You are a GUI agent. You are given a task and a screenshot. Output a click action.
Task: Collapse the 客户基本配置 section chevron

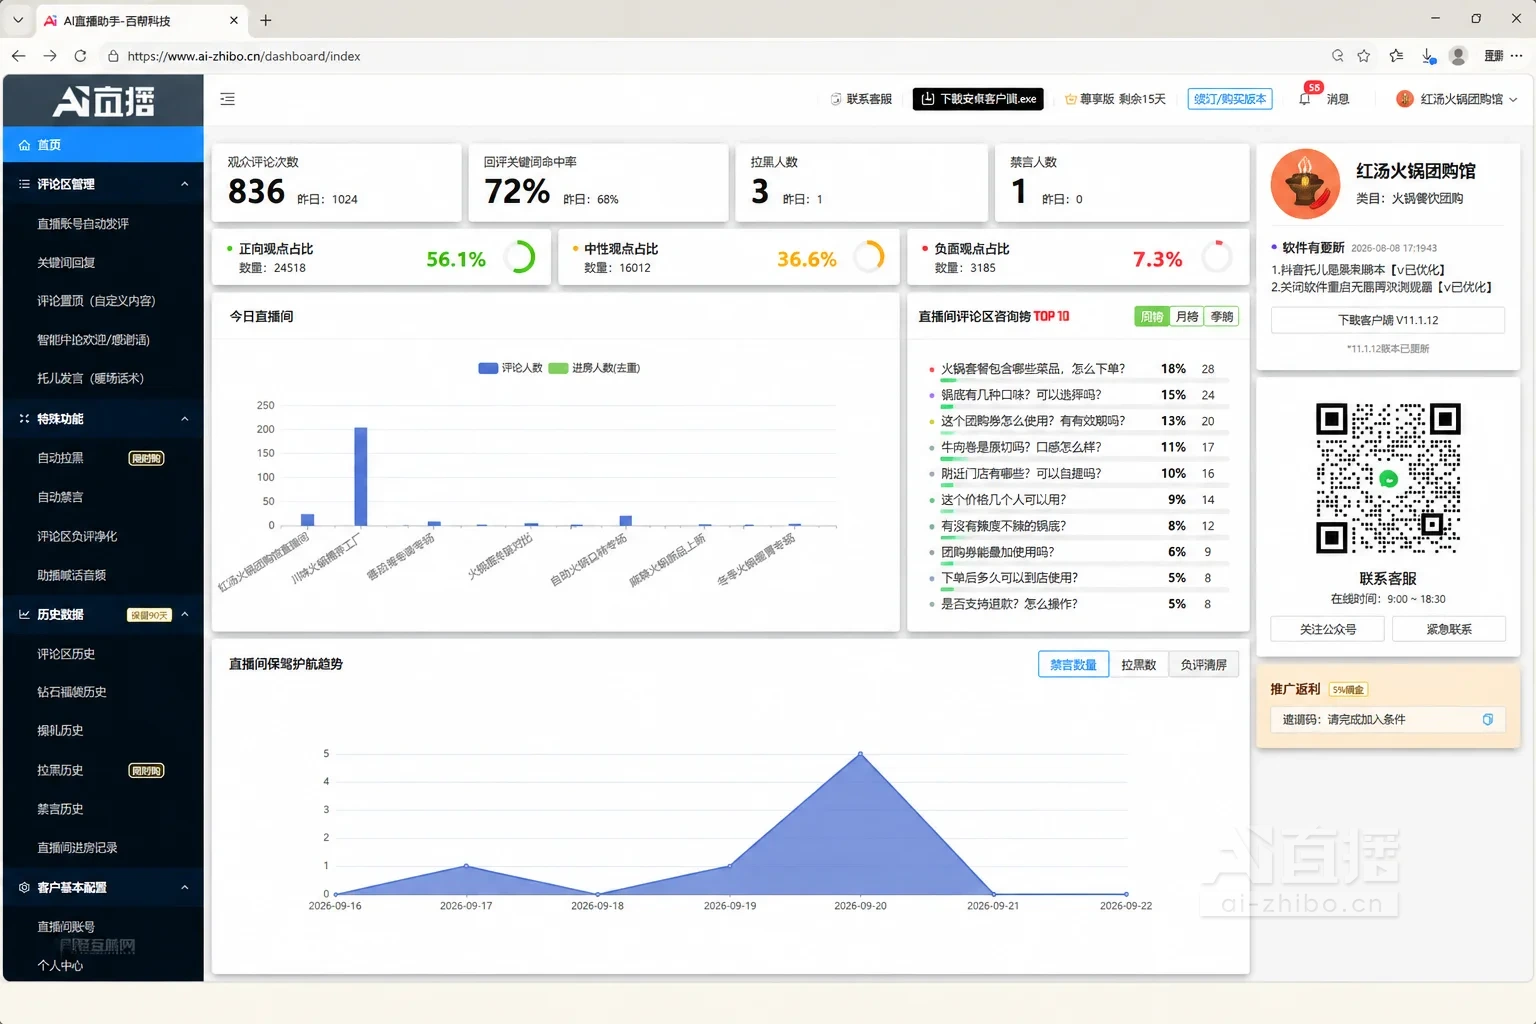point(185,888)
